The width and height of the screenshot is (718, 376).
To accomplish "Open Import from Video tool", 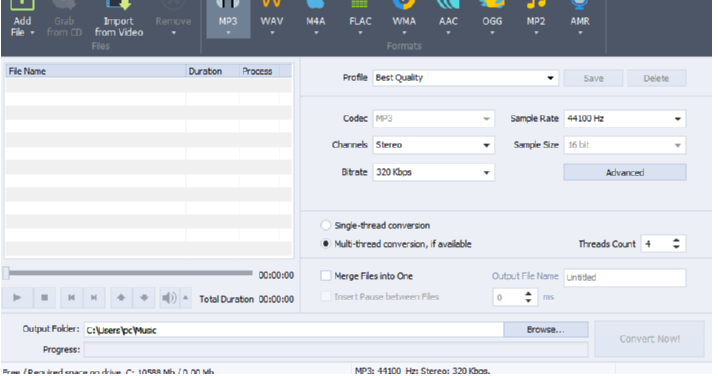I will coord(119,19).
